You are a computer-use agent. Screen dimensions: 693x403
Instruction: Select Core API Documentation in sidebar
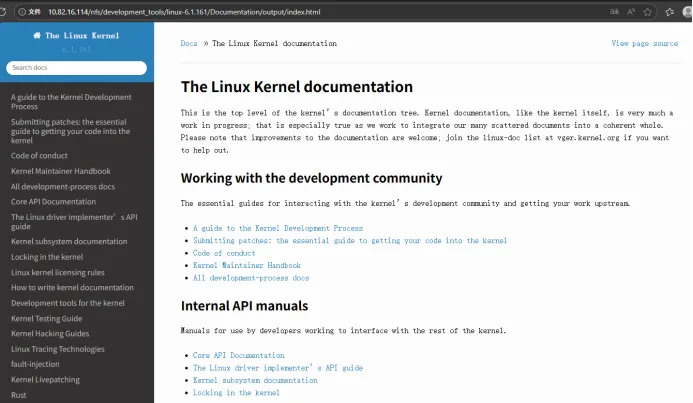tap(53, 202)
